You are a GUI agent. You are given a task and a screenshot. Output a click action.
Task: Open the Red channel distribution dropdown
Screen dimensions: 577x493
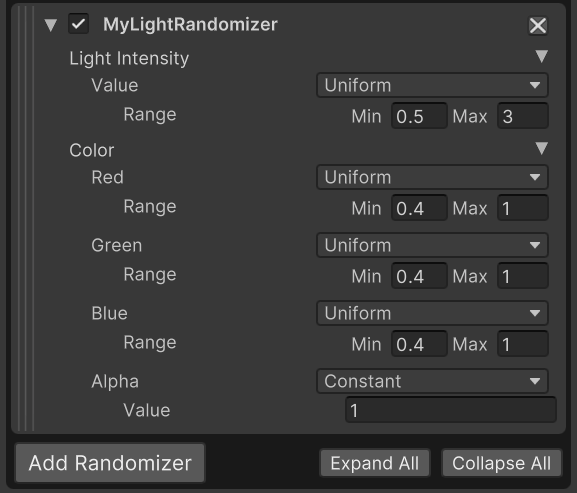(432, 177)
